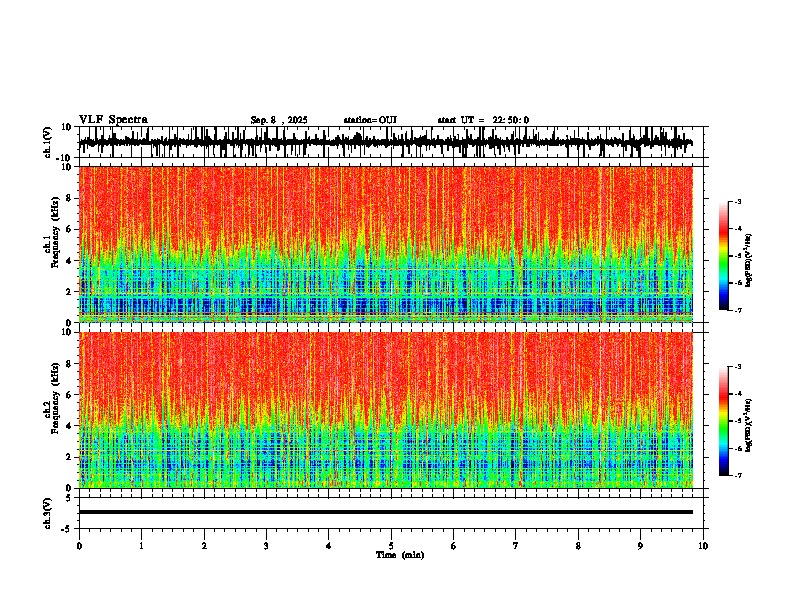Click inside the ch.2 spectrogram panel
This screenshot has width=792, height=612.
click(x=385, y=410)
